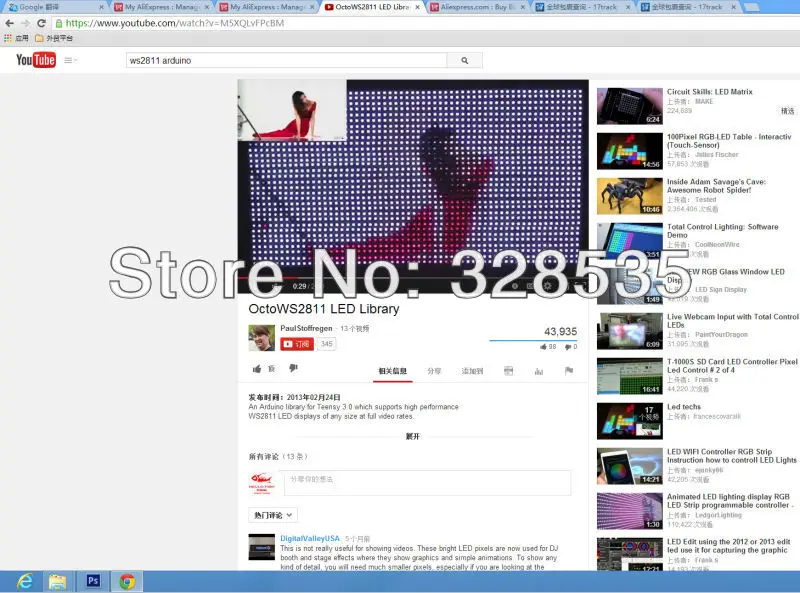Open the 热门评论 sort dropdown
Screen dimensions: 800x593
273,515
